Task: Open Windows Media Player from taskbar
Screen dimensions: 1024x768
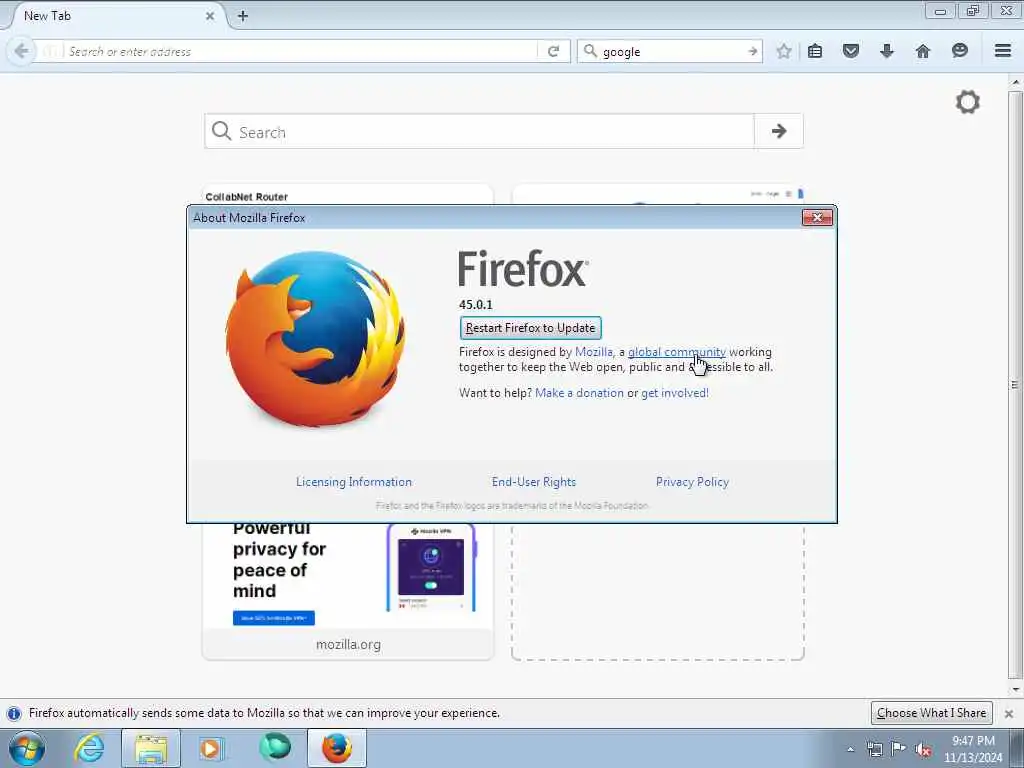Action: [210, 748]
